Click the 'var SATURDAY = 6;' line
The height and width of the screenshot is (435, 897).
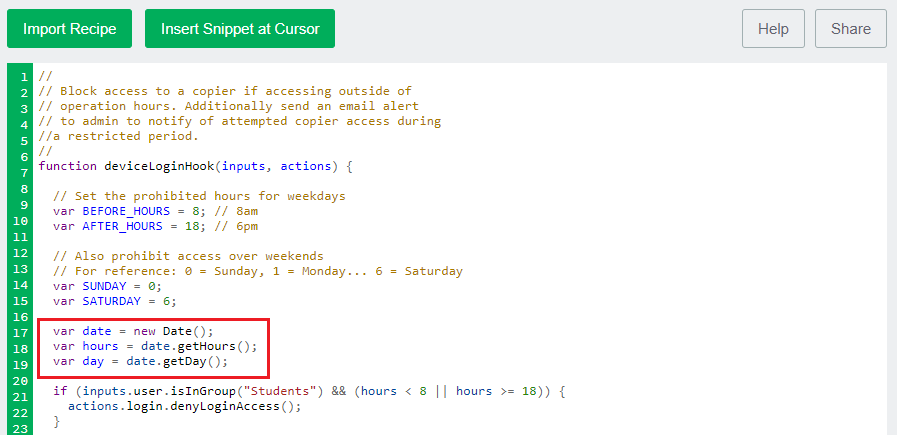coord(115,300)
